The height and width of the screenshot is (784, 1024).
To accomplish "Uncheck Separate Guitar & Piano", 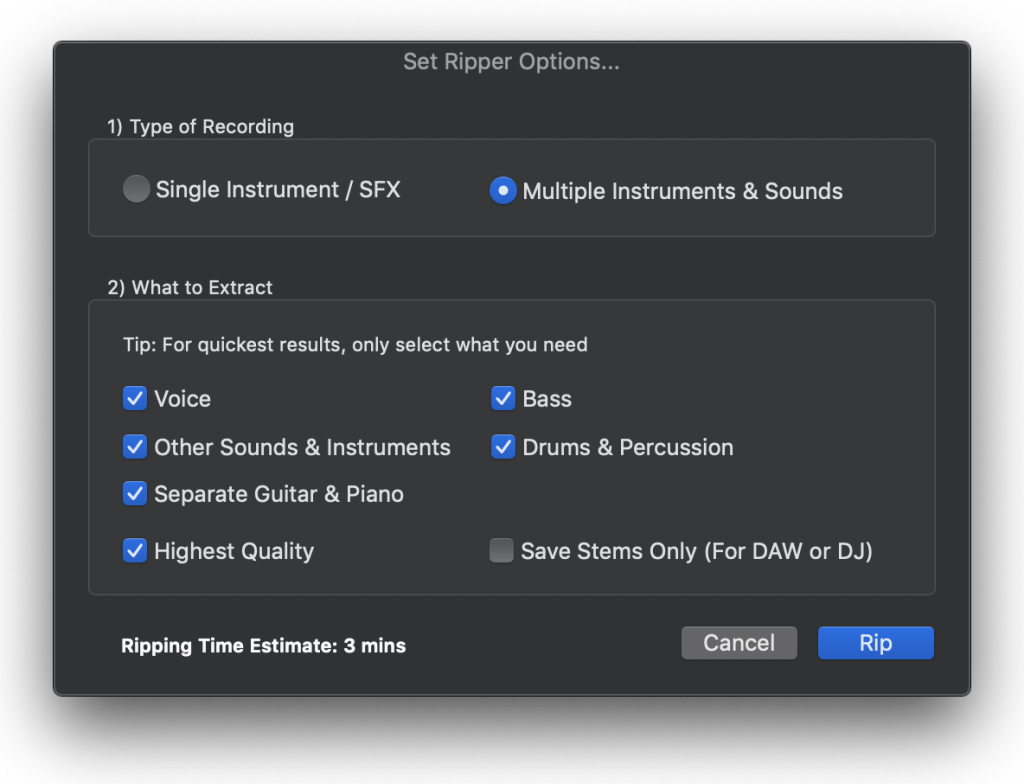I will (x=135, y=494).
